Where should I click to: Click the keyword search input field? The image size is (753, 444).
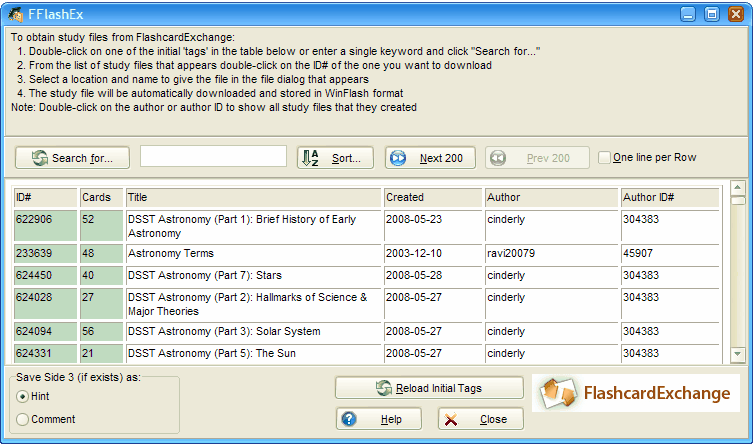click(x=213, y=156)
